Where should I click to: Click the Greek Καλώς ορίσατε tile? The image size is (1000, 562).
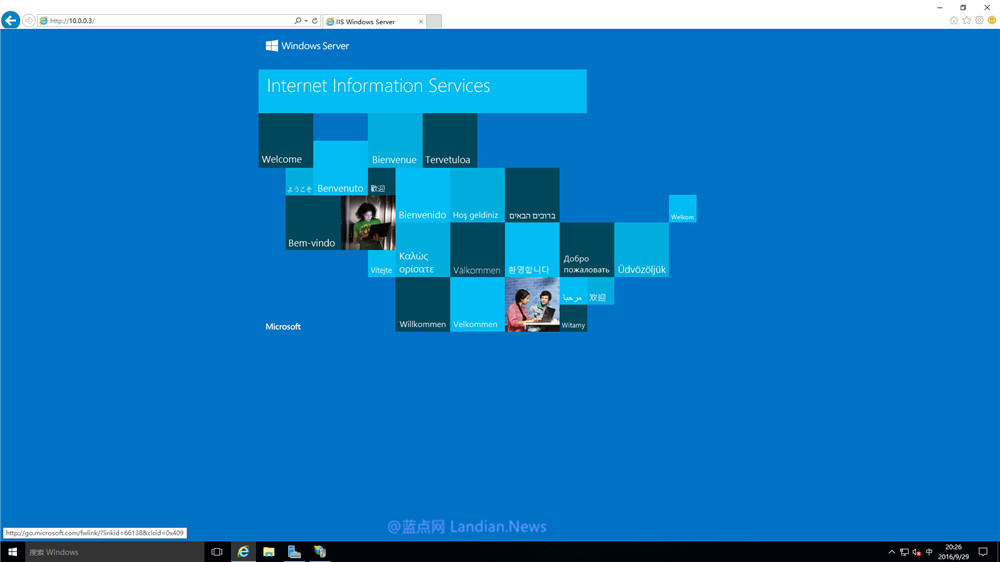pos(422,250)
